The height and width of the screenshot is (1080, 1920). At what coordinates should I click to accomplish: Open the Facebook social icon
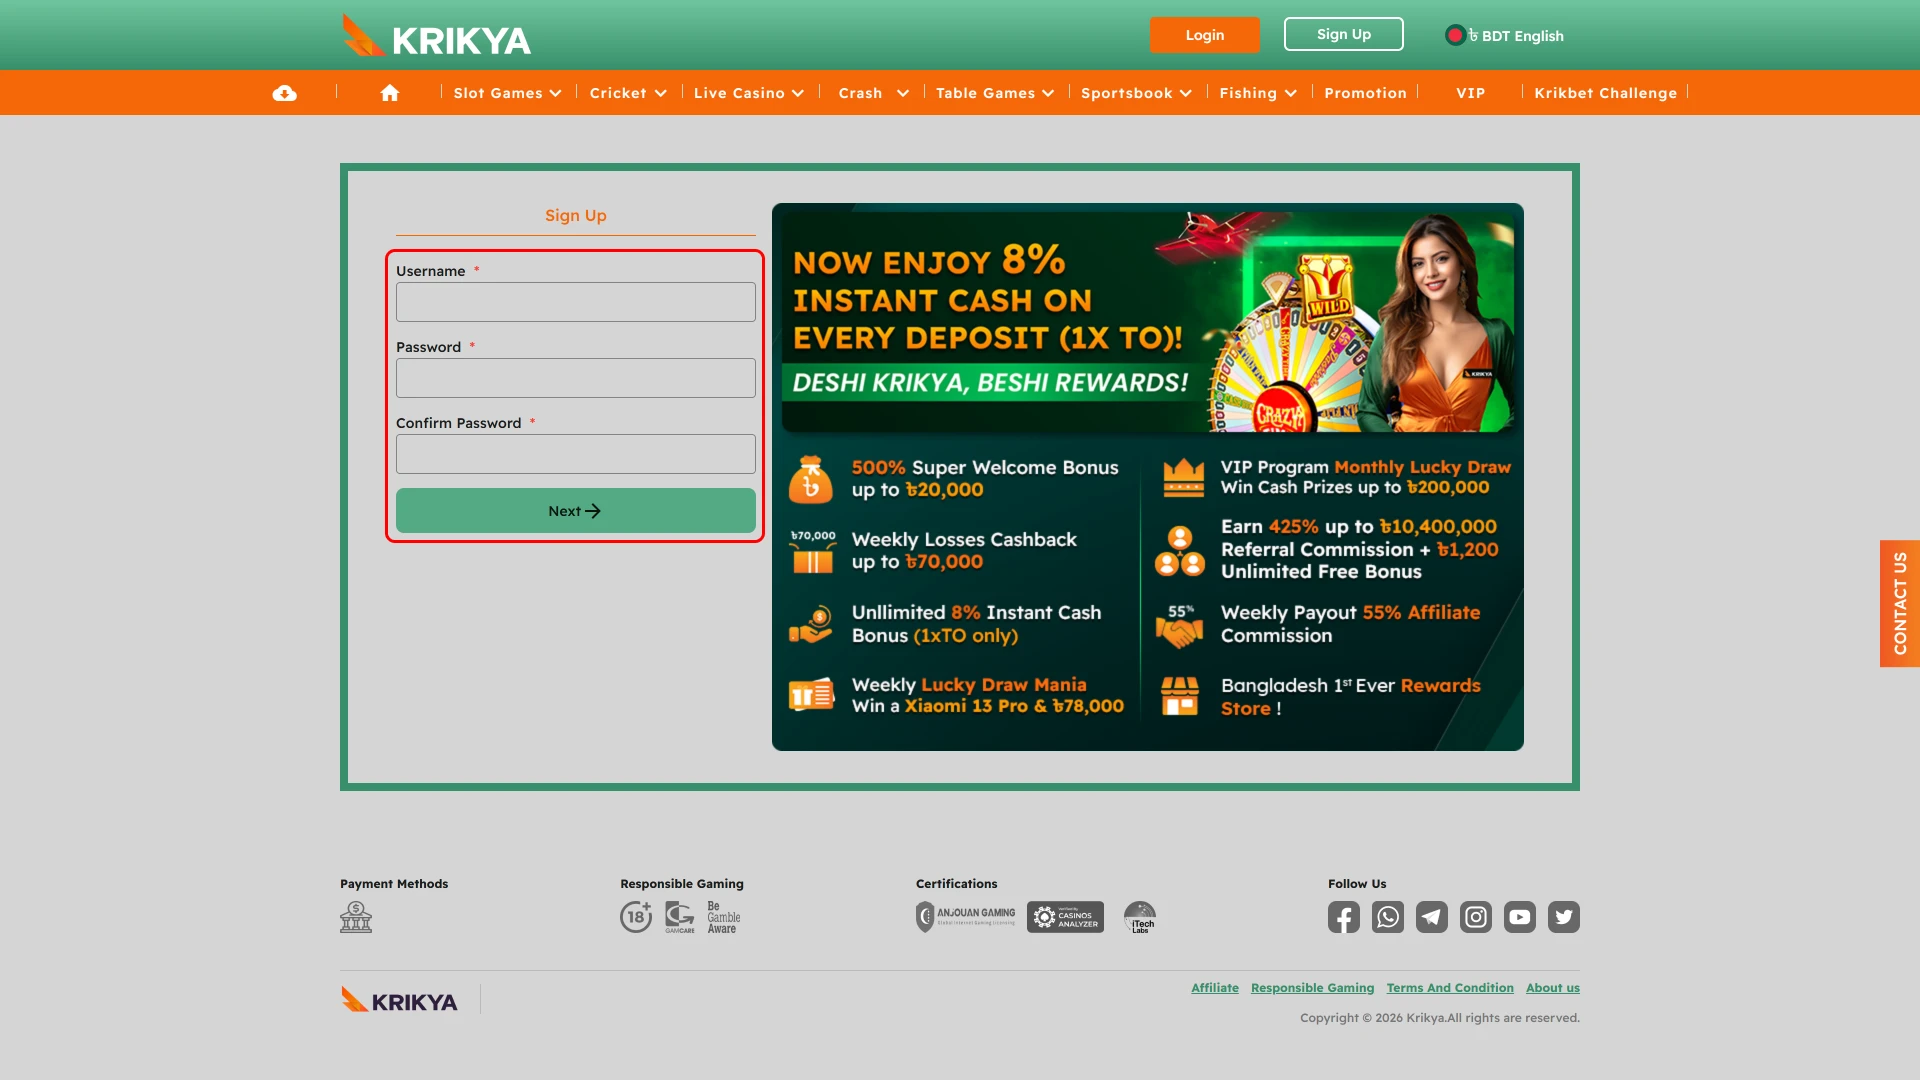1344,917
